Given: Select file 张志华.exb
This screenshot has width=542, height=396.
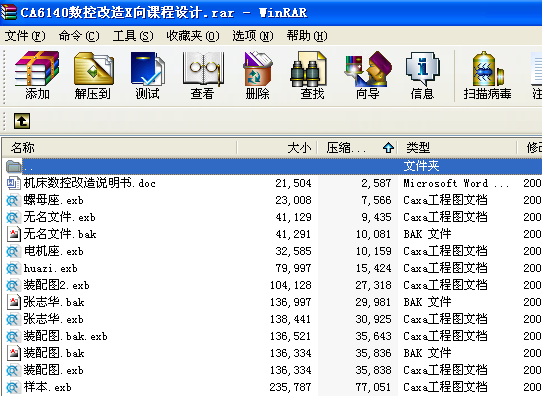Looking at the screenshot, I should [54, 319].
